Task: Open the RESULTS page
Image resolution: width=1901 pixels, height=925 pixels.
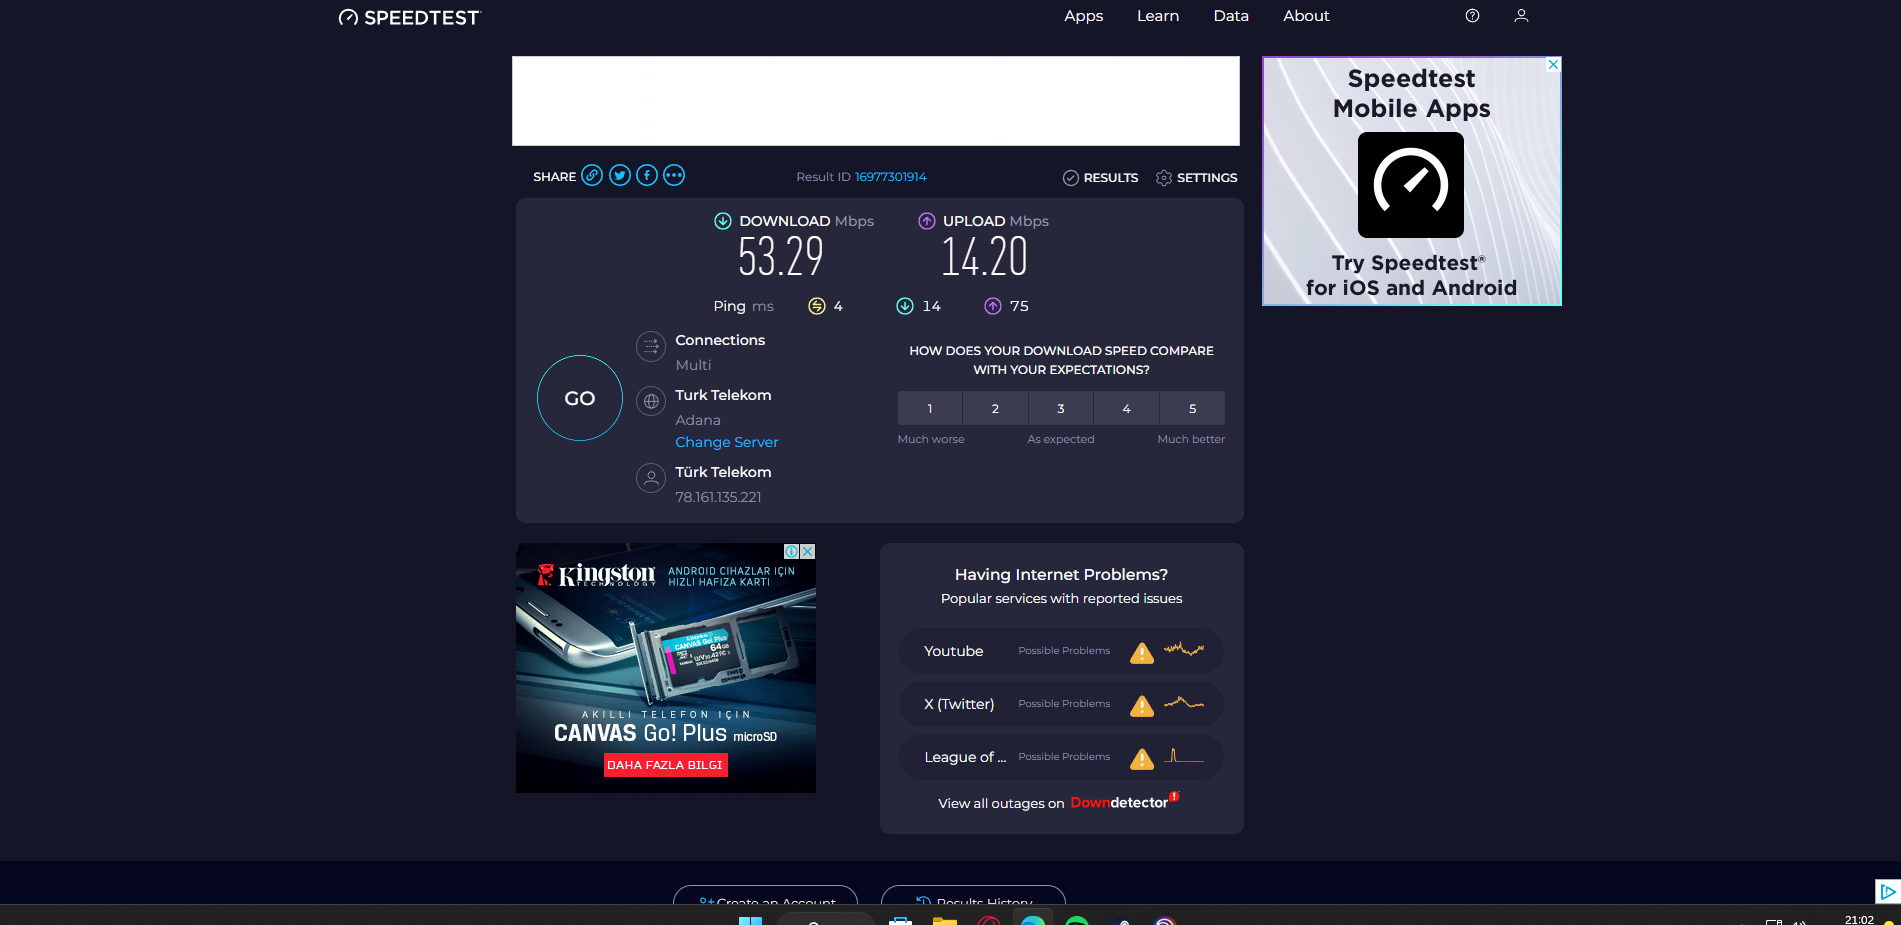Action: (1100, 178)
